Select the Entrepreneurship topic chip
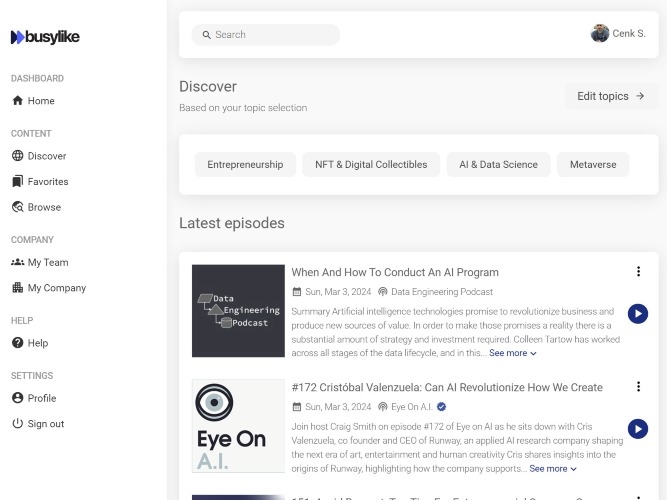The image size is (667, 500). (245, 165)
